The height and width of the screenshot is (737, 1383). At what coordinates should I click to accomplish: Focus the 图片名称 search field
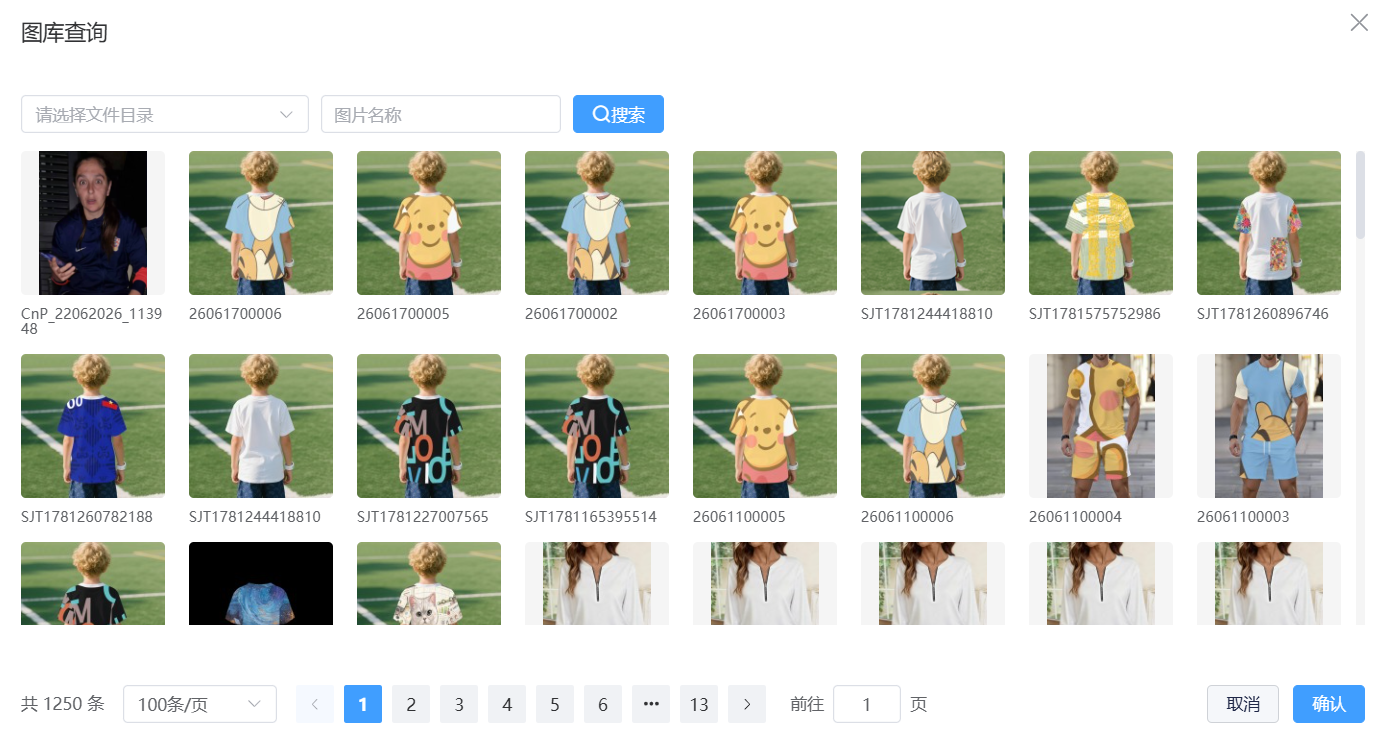coord(441,114)
